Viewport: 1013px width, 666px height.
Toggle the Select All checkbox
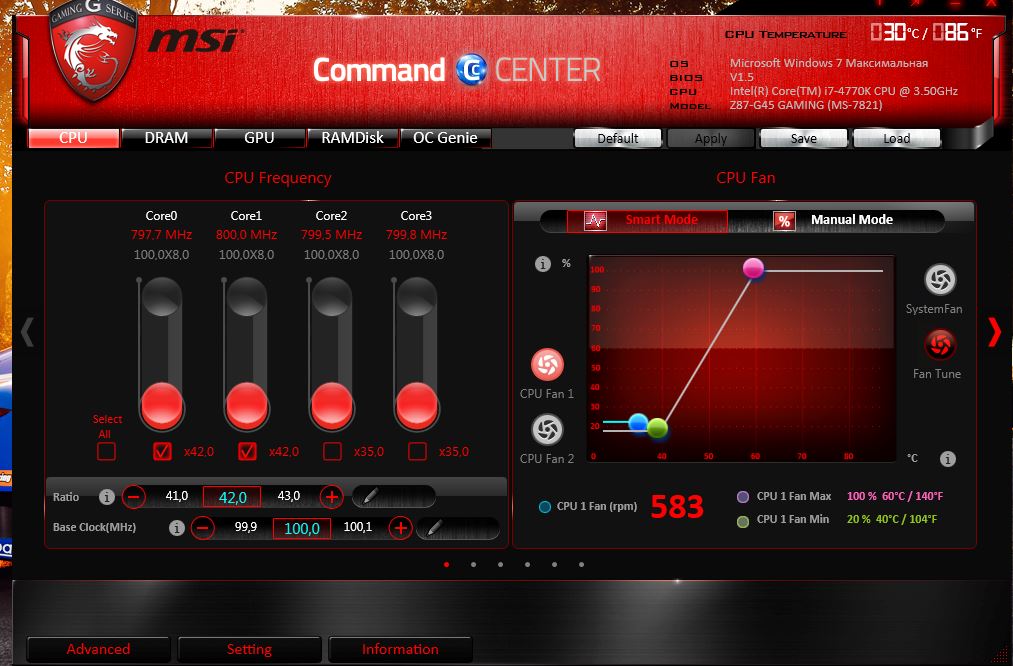[x=107, y=451]
